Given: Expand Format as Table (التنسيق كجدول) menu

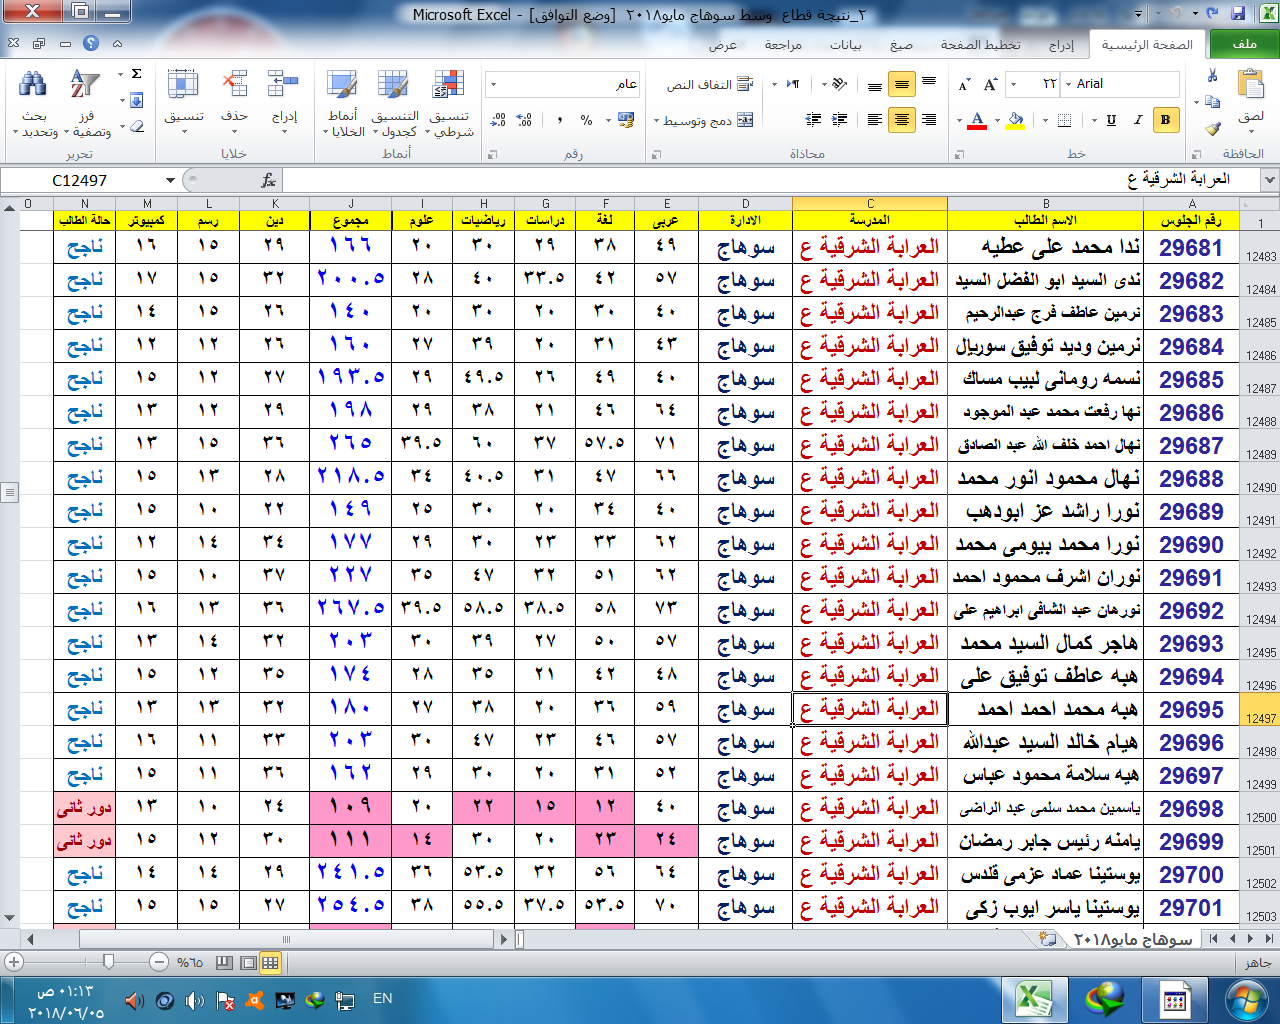Looking at the screenshot, I should tap(394, 104).
